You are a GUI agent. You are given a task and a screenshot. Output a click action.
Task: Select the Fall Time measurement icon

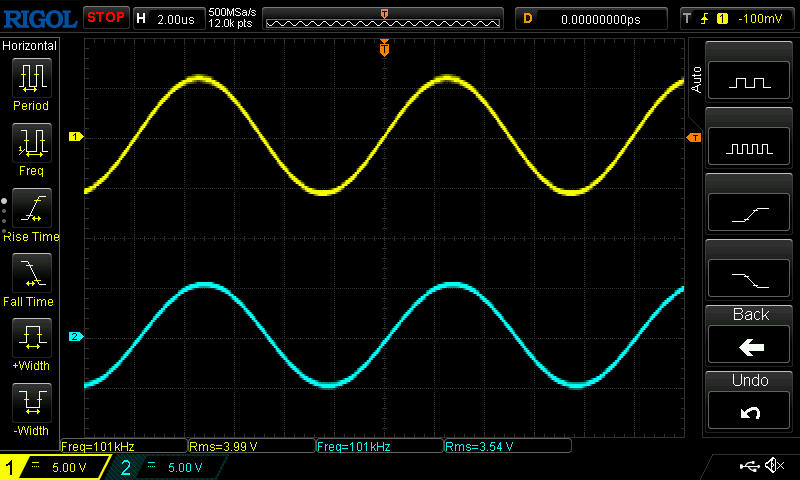(x=32, y=273)
